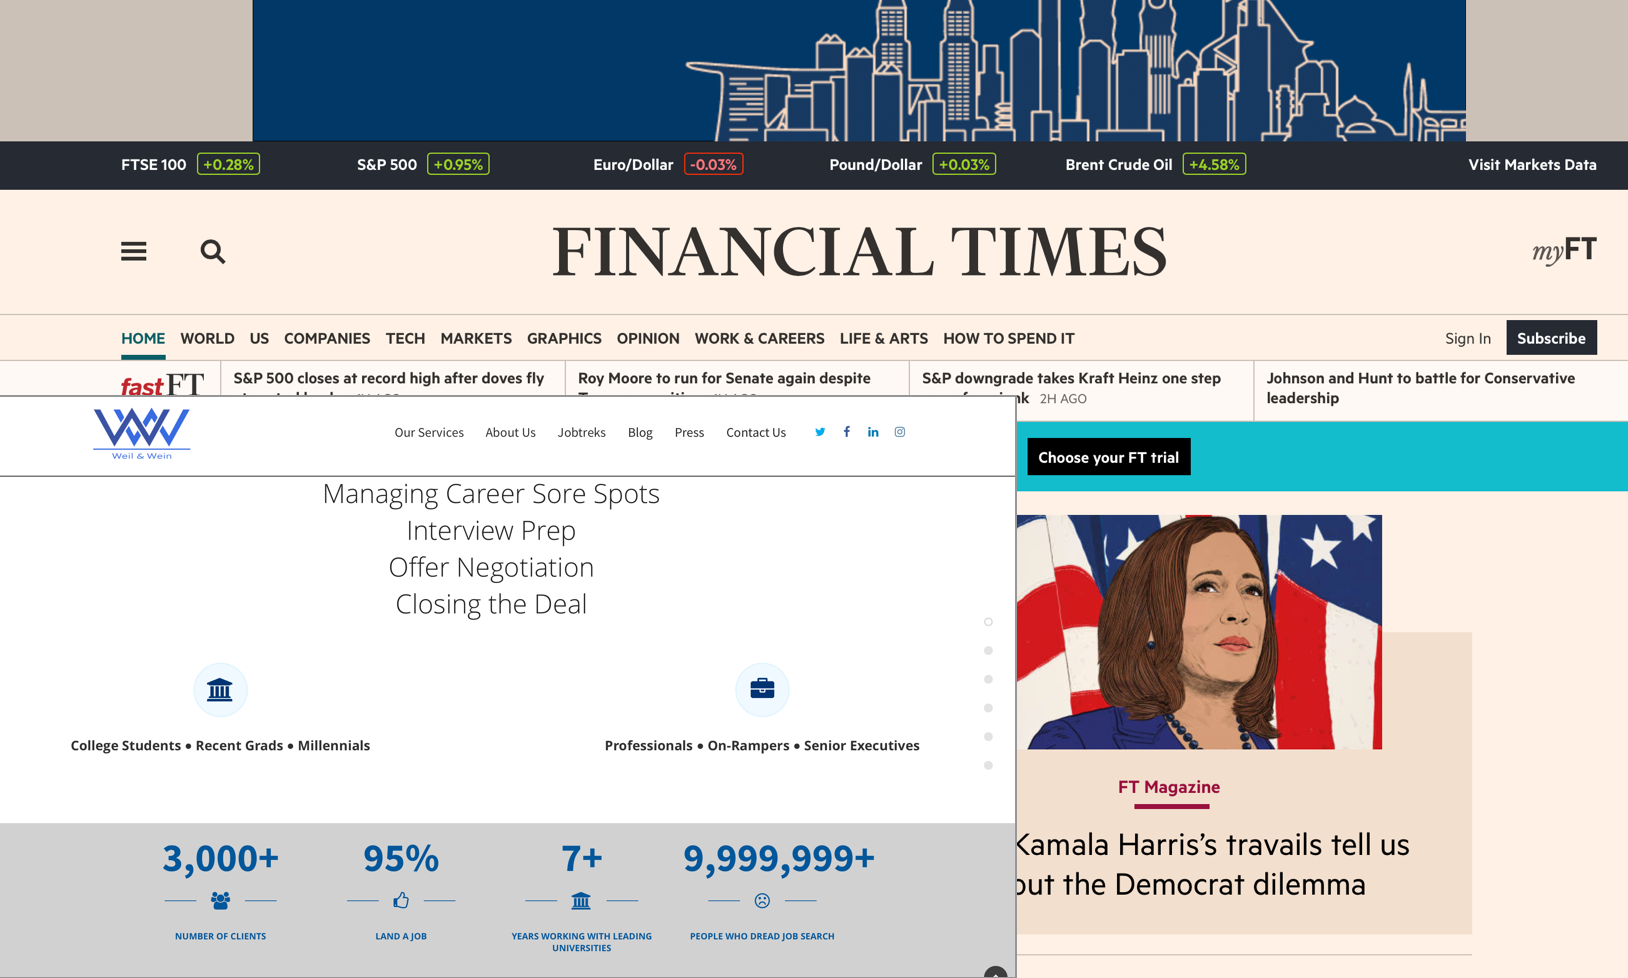Select the second page-section dot

coord(988,651)
